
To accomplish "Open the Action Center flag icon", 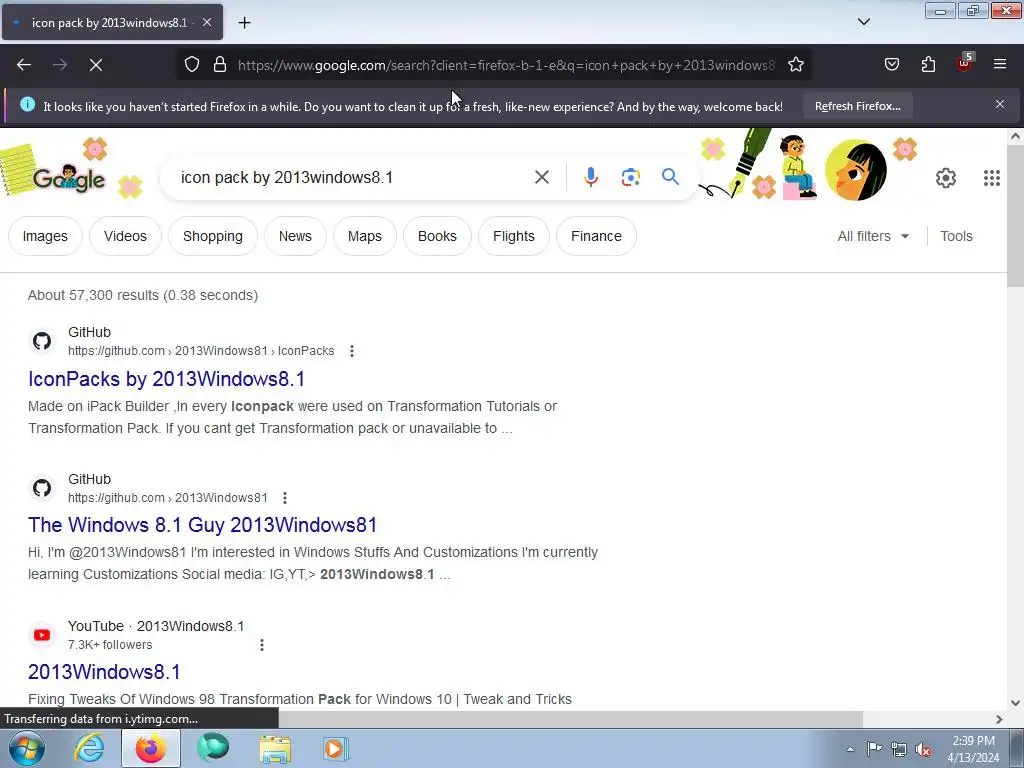I will [874, 748].
